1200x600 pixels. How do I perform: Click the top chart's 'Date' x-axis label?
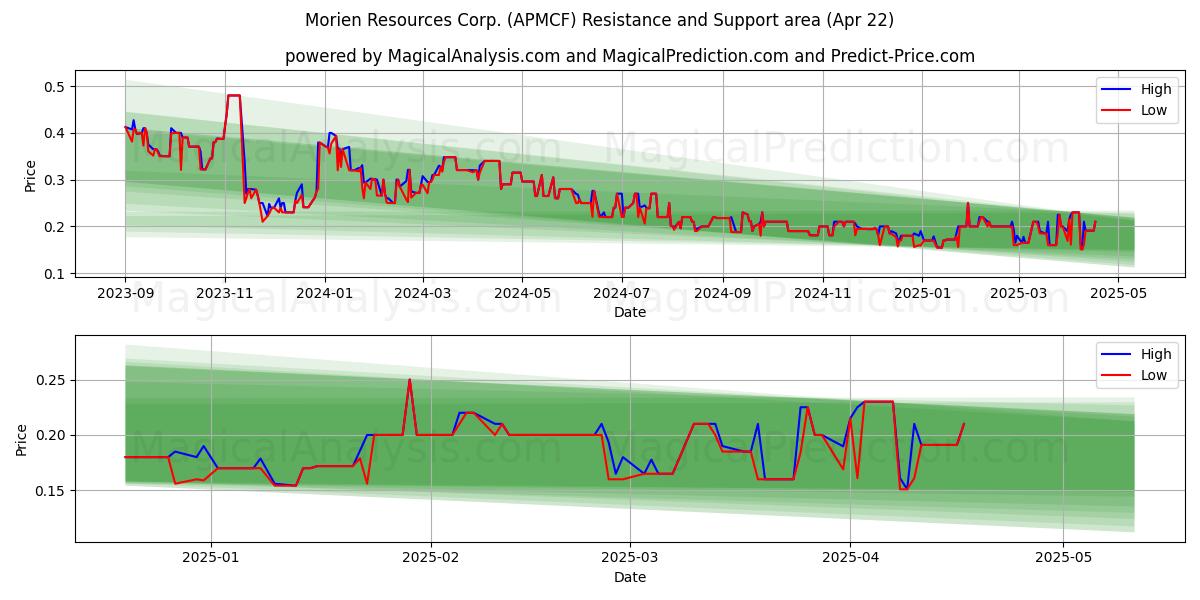tap(630, 312)
